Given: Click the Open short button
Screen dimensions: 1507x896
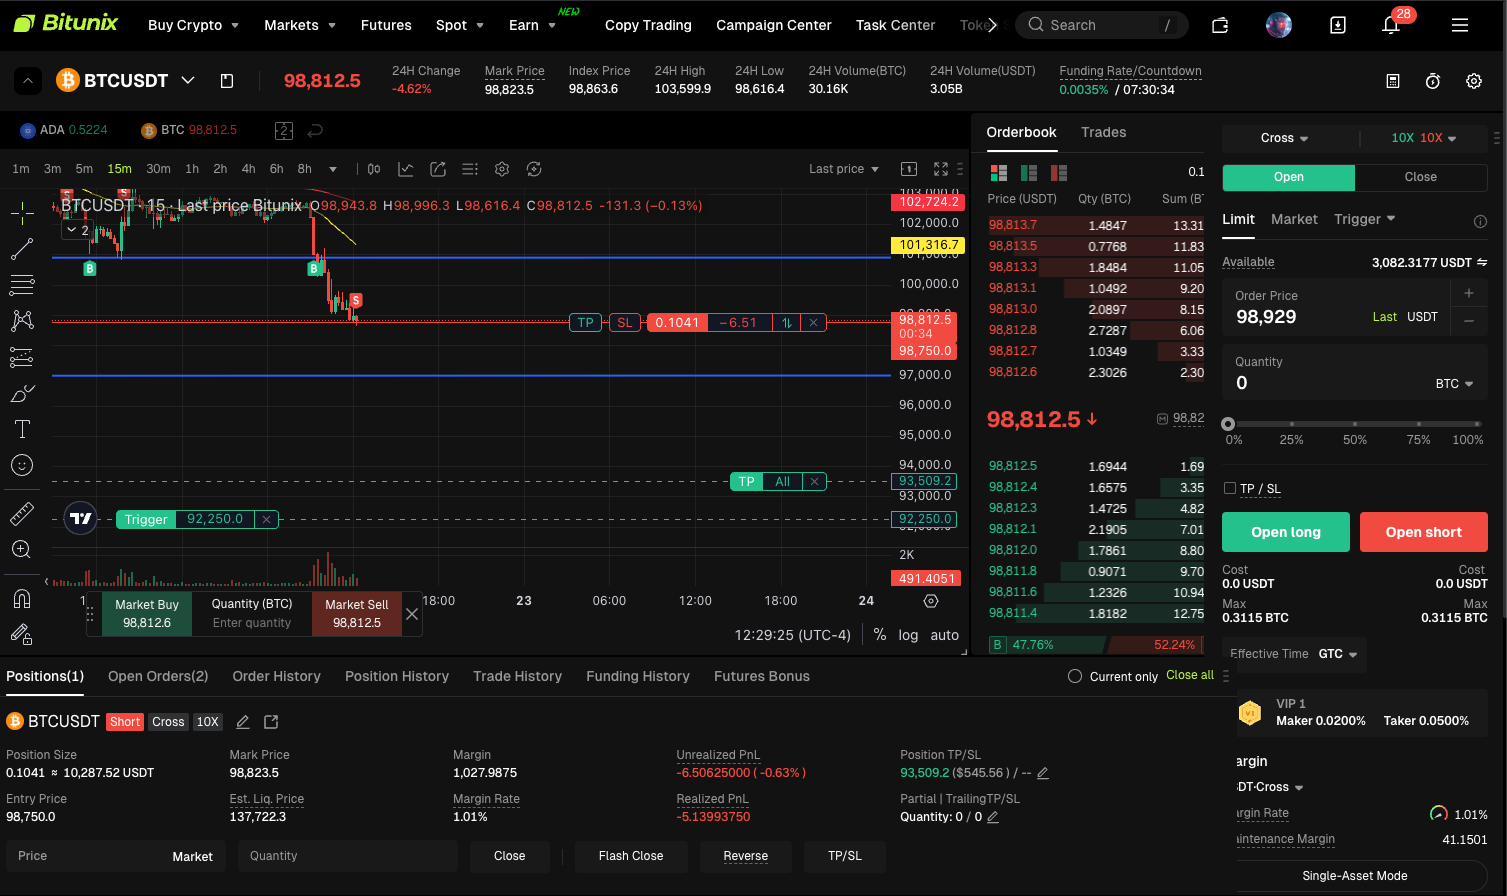Looking at the screenshot, I should tap(1424, 532).
